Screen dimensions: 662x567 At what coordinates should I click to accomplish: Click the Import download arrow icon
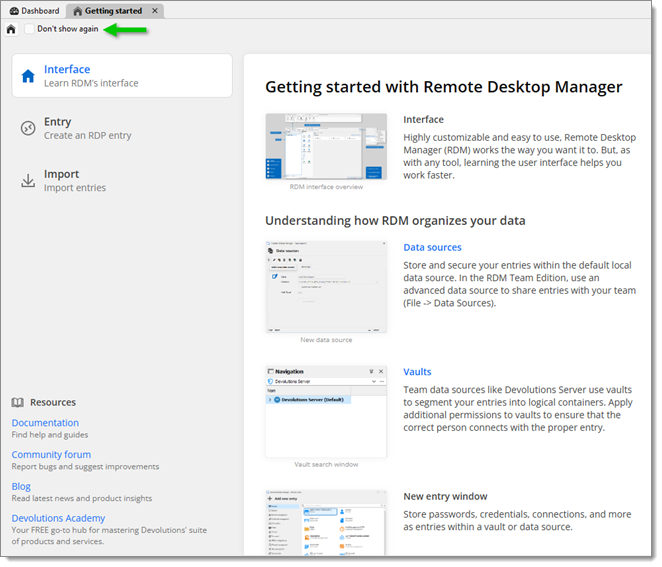28,180
